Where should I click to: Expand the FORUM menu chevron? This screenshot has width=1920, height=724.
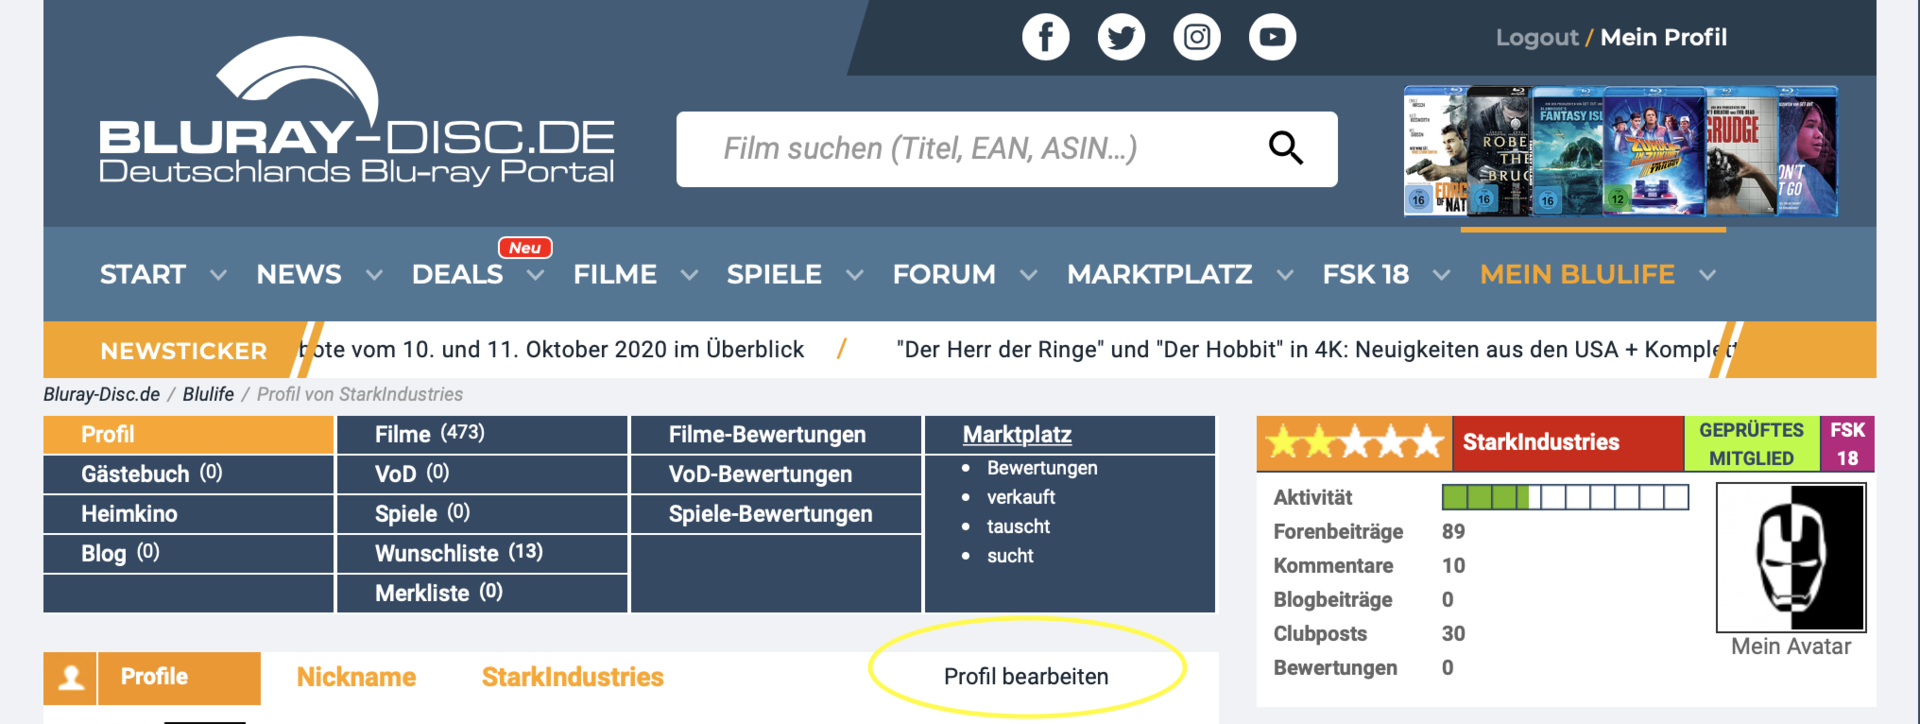coord(1028,275)
